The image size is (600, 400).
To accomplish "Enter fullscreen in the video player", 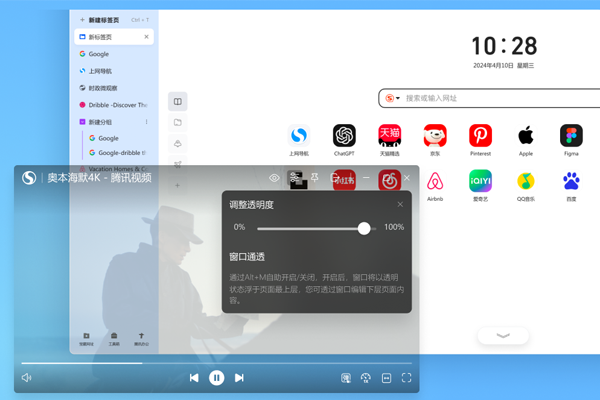I will click(406, 378).
